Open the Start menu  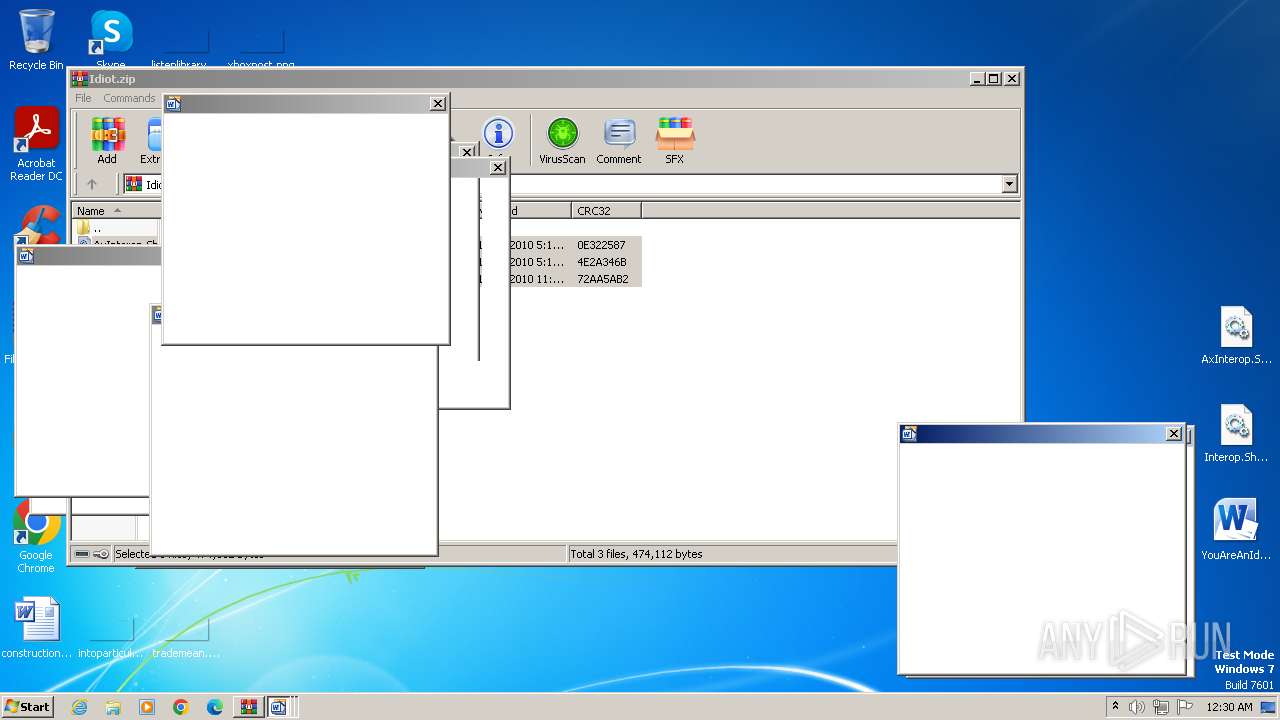point(28,707)
